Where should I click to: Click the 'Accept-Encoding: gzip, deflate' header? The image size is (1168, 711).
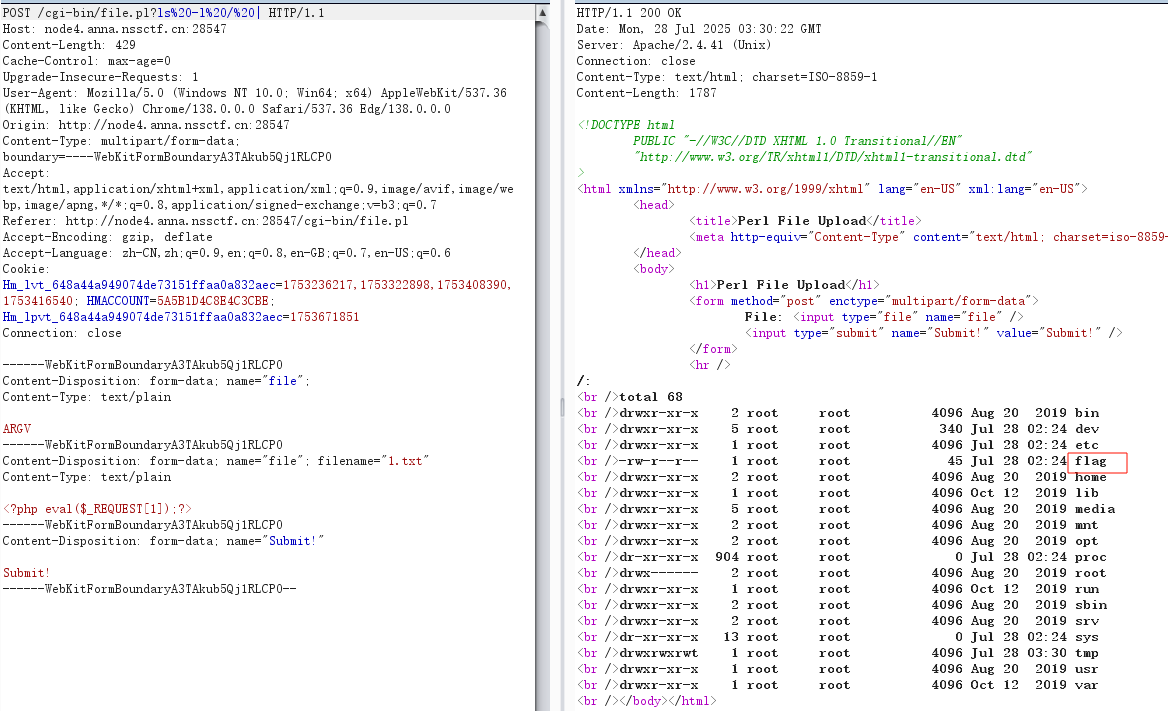[107, 237]
